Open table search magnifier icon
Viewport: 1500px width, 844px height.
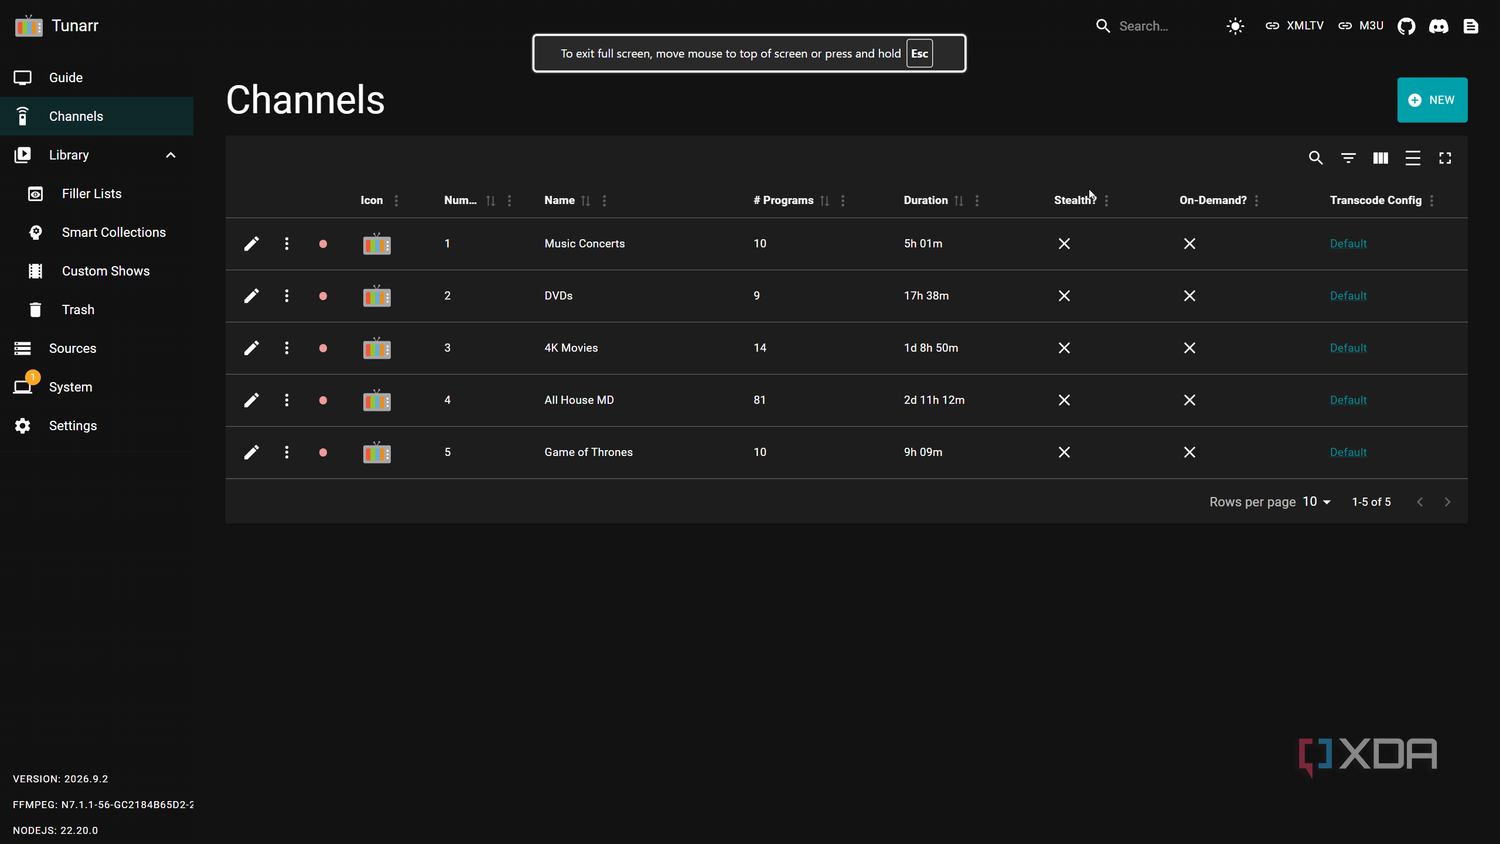(1316, 158)
